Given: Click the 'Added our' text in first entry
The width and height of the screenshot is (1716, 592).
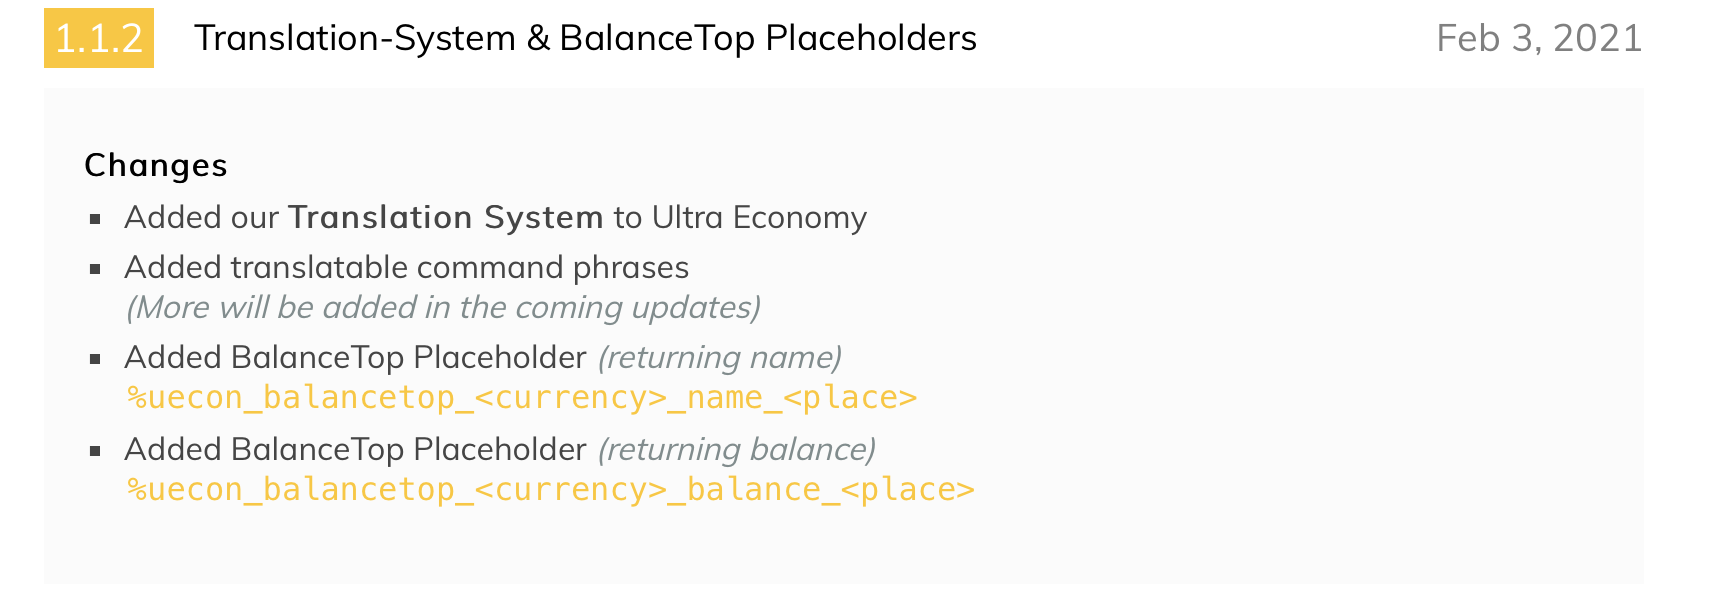Looking at the screenshot, I should coord(201,217).
